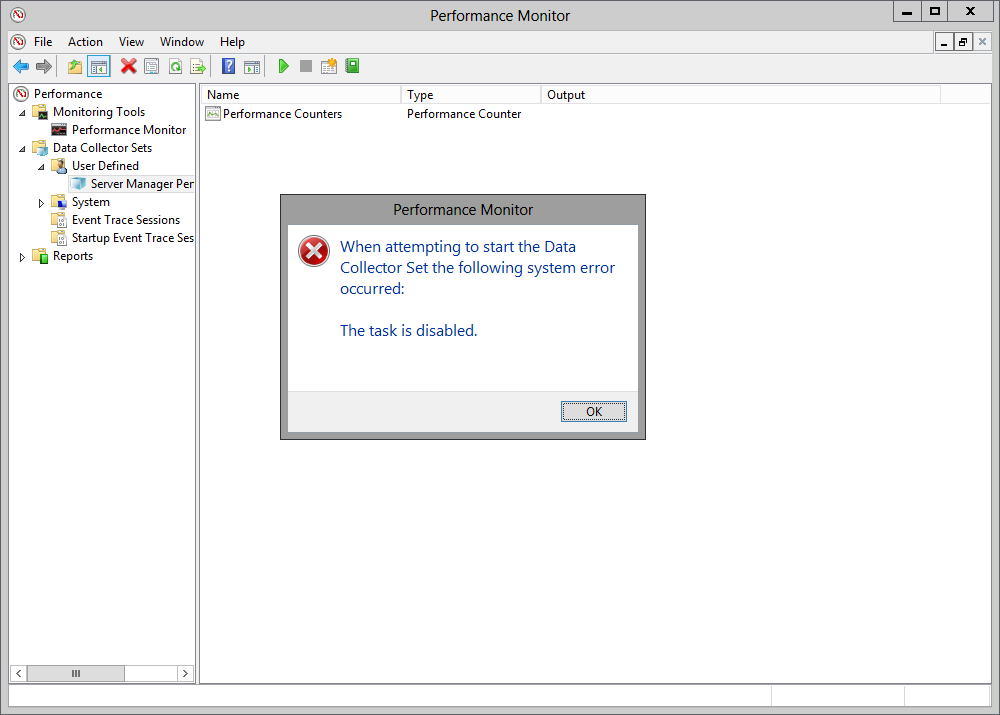Select Startup Event Trace Sessions item

tap(133, 237)
